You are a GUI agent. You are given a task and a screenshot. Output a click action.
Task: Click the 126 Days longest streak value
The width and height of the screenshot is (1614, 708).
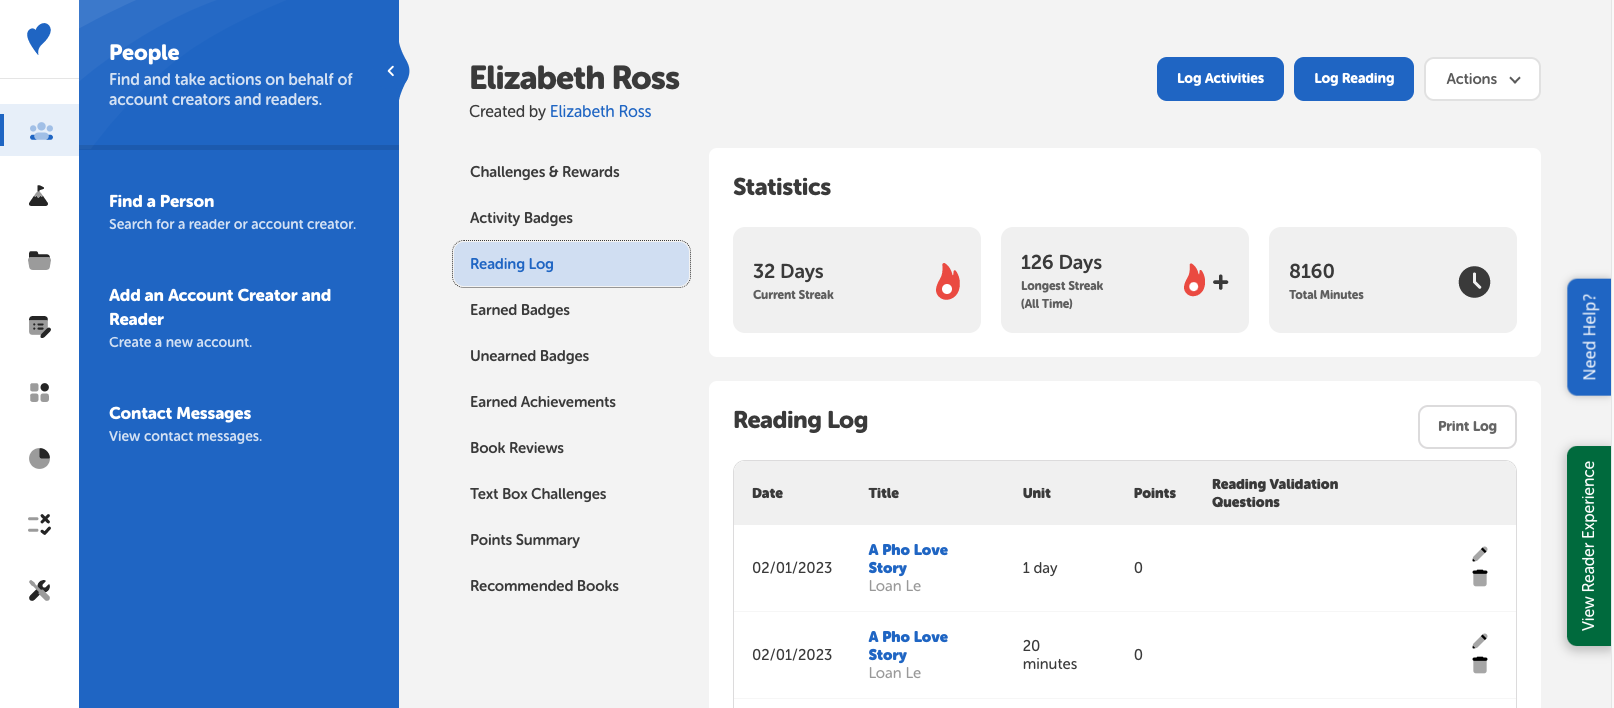click(x=1061, y=262)
